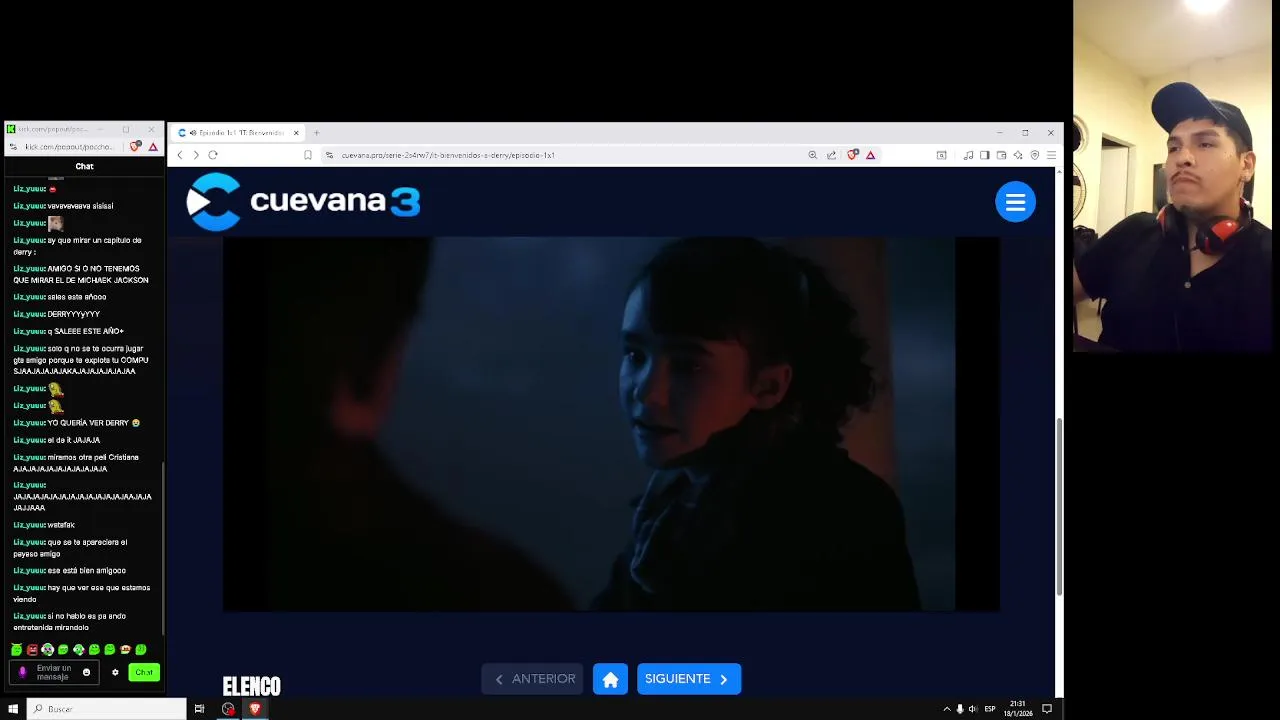1280x720 pixels.
Task: Open Brave browser from the taskbar
Action: [x=255, y=709]
